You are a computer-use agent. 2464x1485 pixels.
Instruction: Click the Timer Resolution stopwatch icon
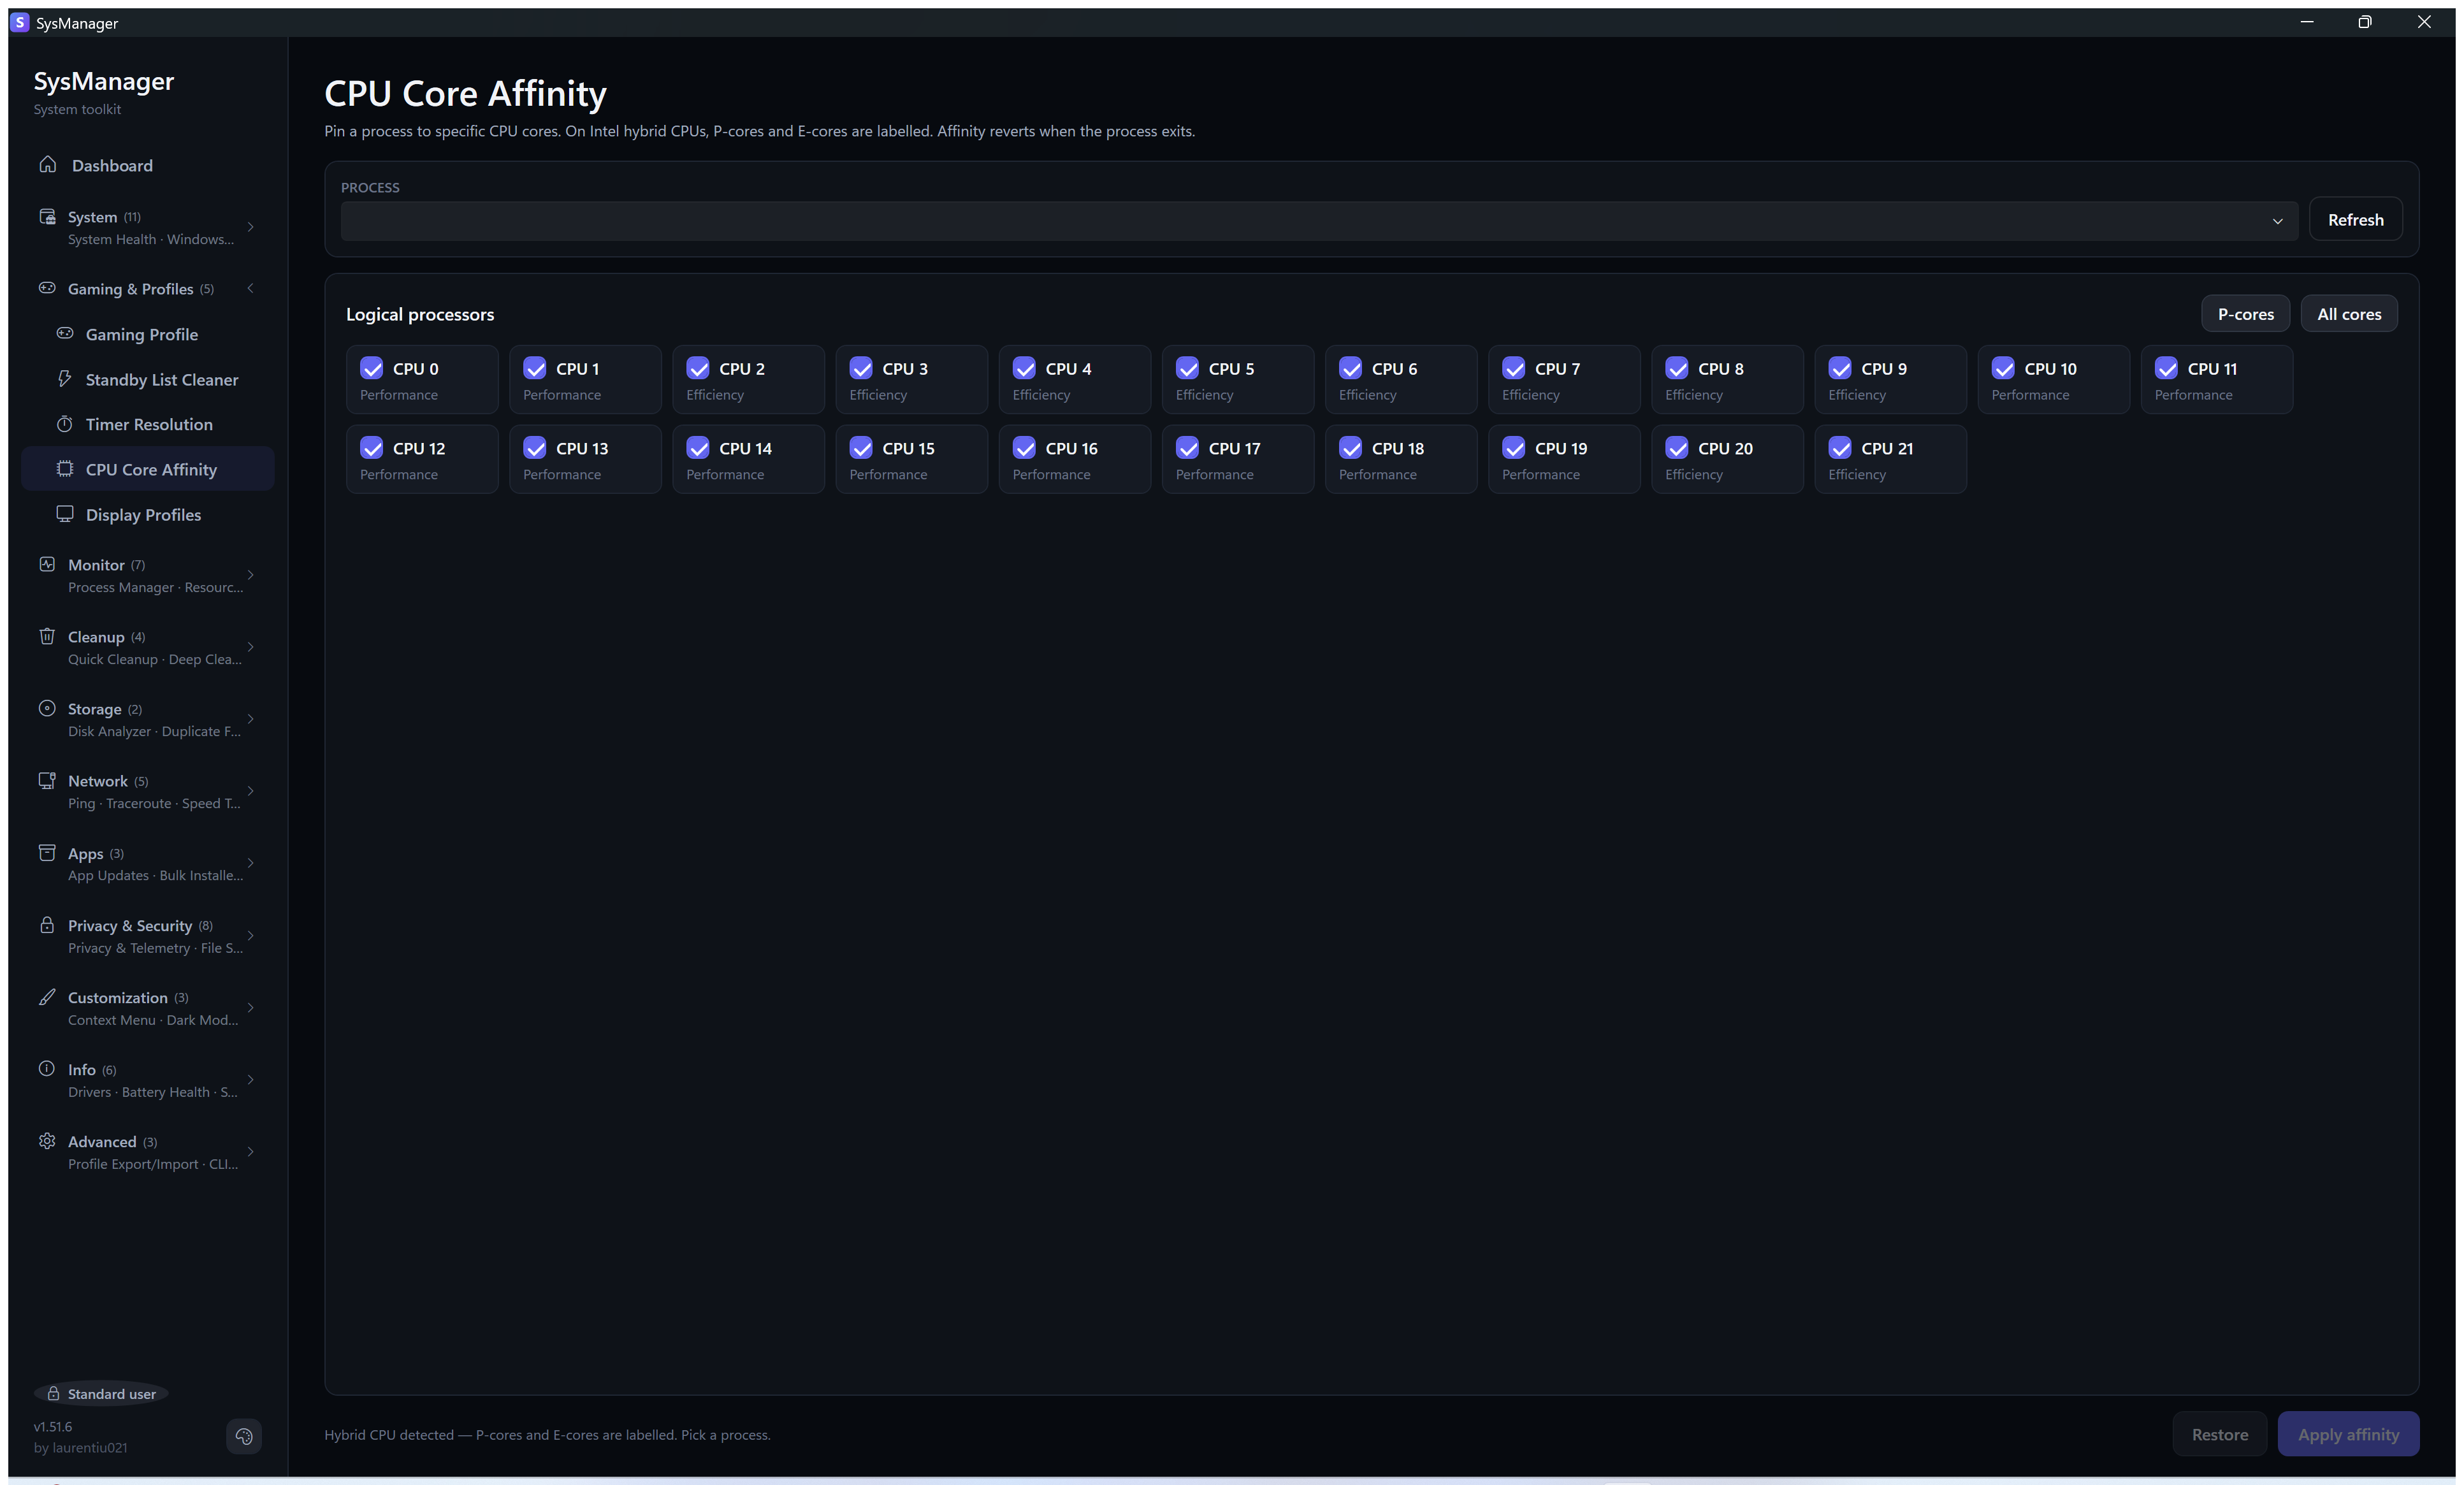65,424
